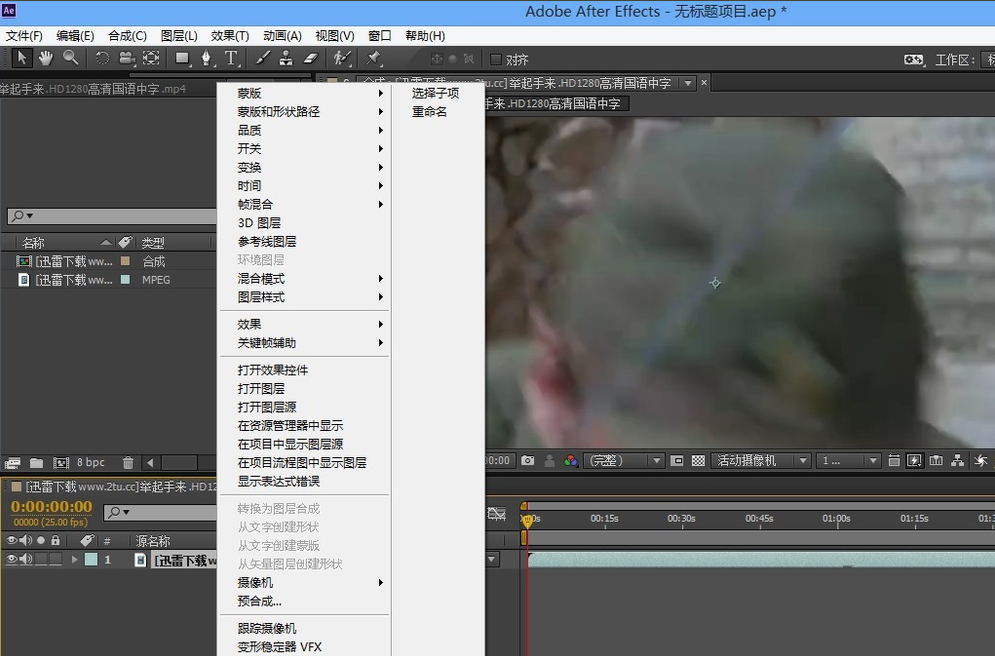995x656 pixels.
Task: Click the snapshot camera icon in viewer
Action: (527, 461)
